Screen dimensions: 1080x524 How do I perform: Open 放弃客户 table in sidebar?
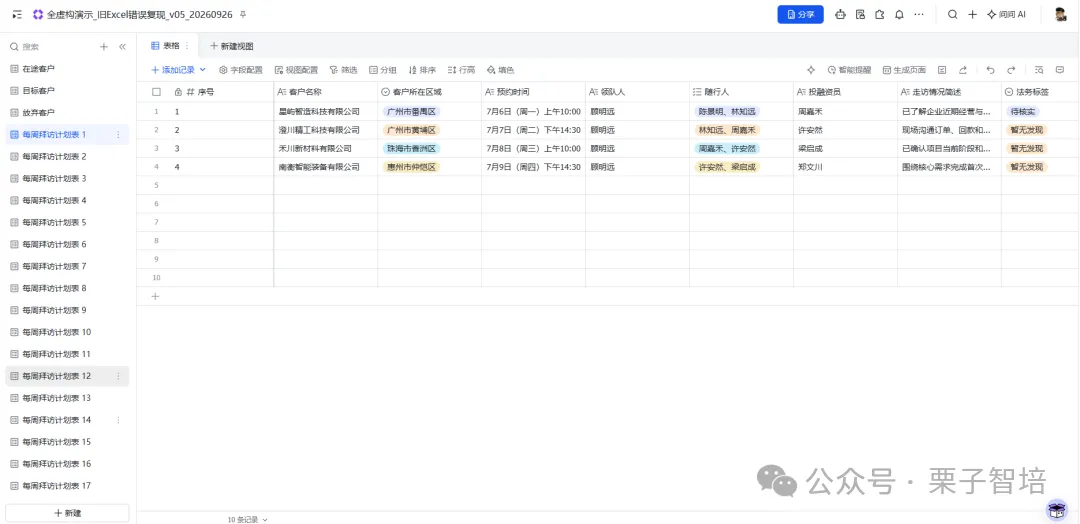click(x=67, y=112)
